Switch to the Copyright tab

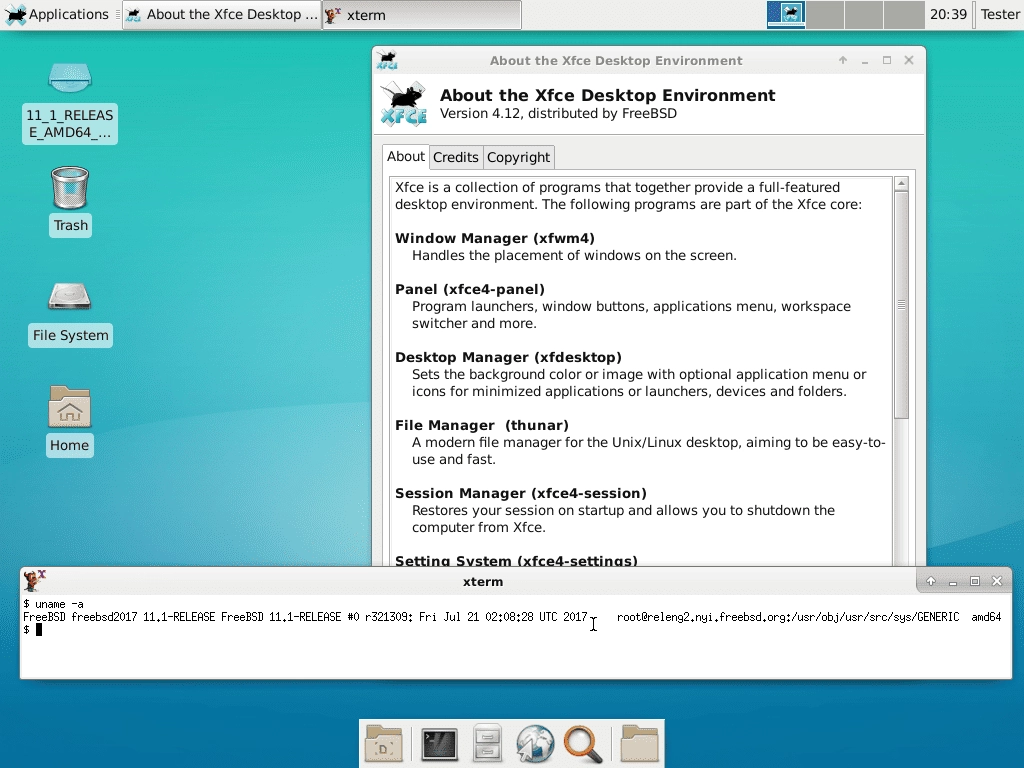click(519, 157)
